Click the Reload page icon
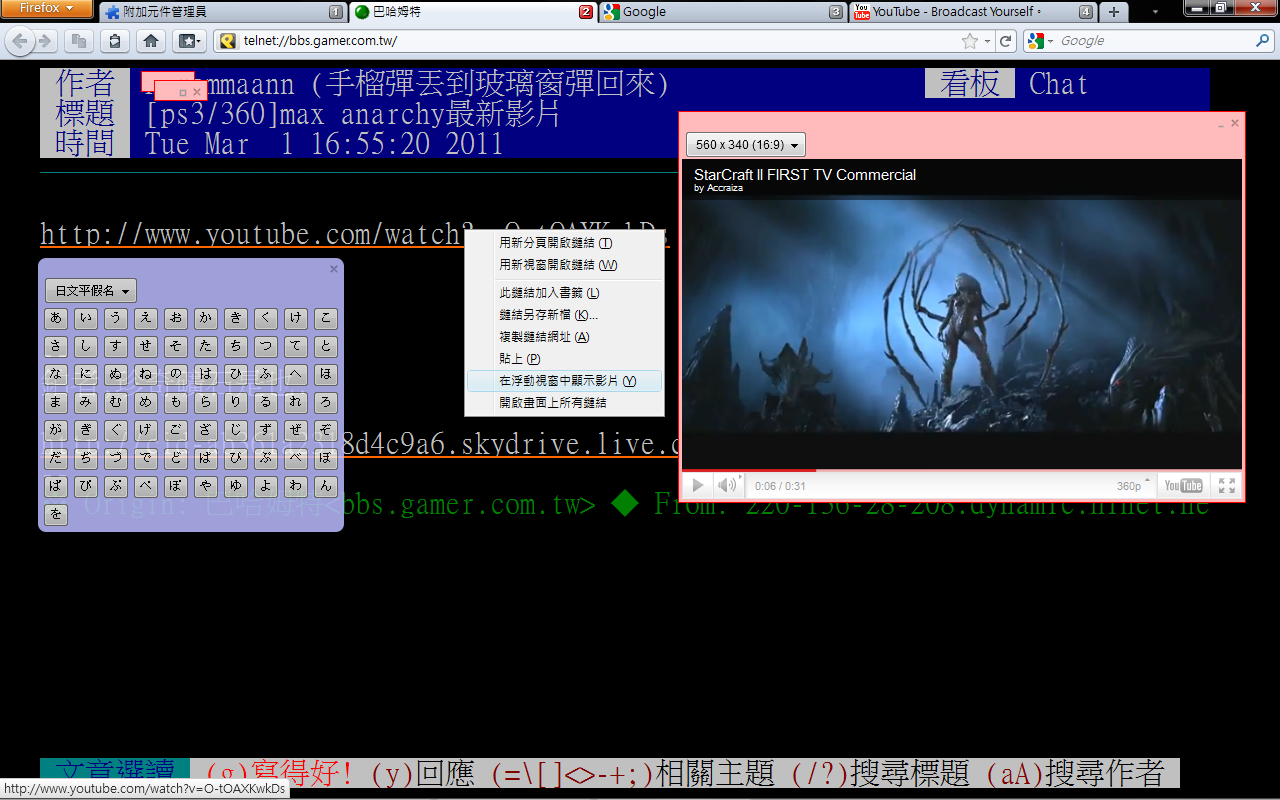 [1006, 41]
